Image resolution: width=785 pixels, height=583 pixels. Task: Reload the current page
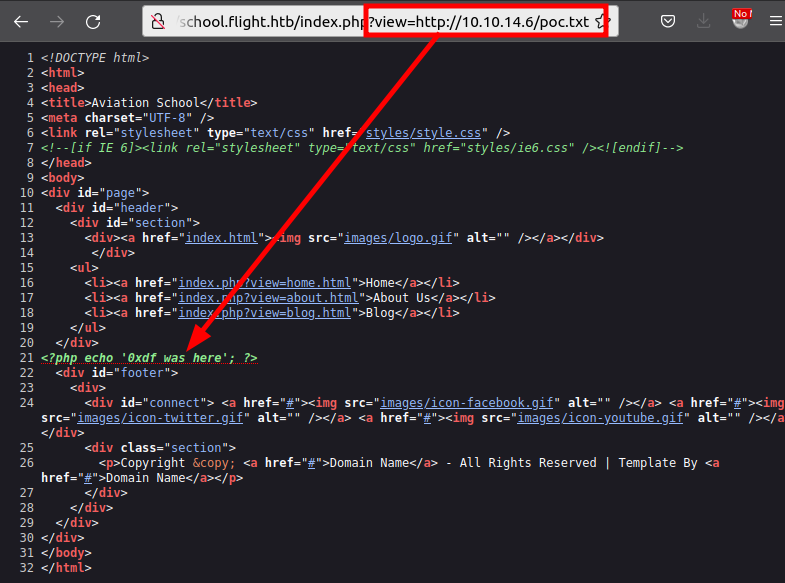pos(93,21)
